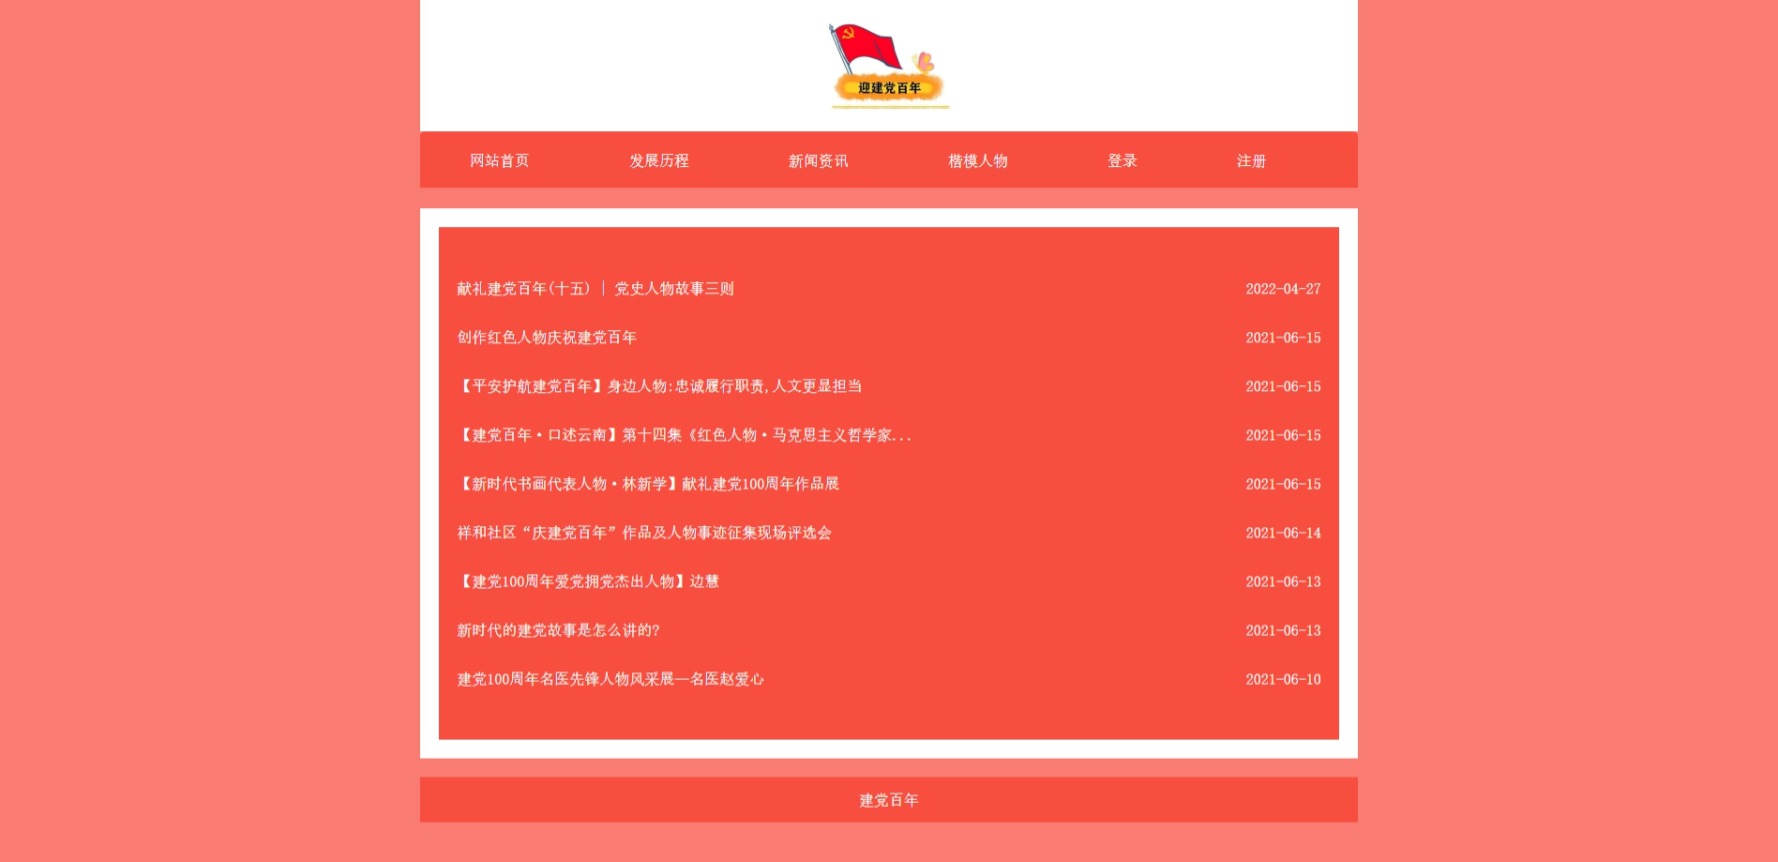Open the 祥和社区“庆建党百年” article
The image size is (1778, 862).
click(x=644, y=533)
